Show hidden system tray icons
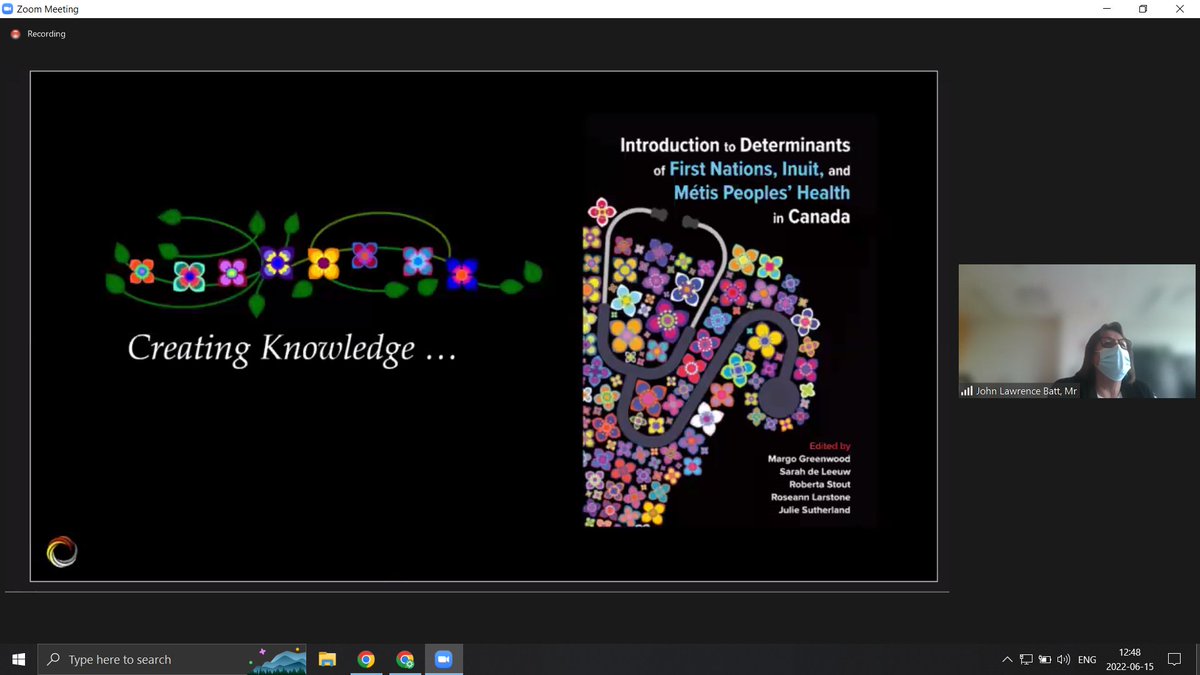Screen dimensions: 1200x675 pos(1007,659)
